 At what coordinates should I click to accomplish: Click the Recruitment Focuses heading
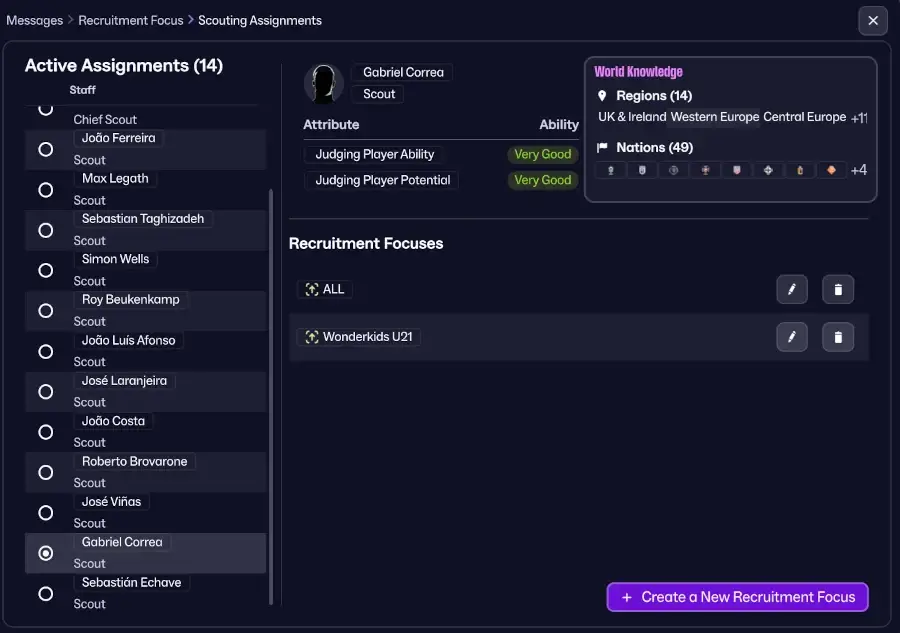(x=366, y=243)
